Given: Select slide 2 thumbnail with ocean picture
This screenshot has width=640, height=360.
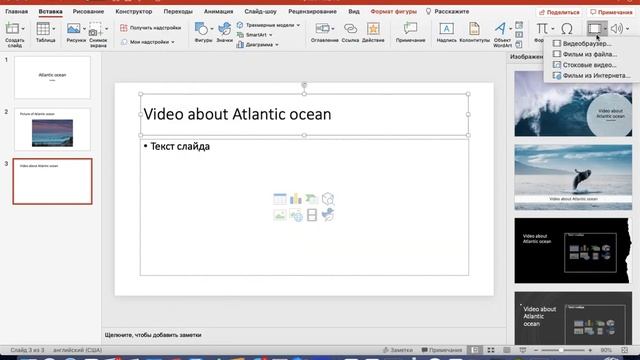Looking at the screenshot, I should click(52, 129).
